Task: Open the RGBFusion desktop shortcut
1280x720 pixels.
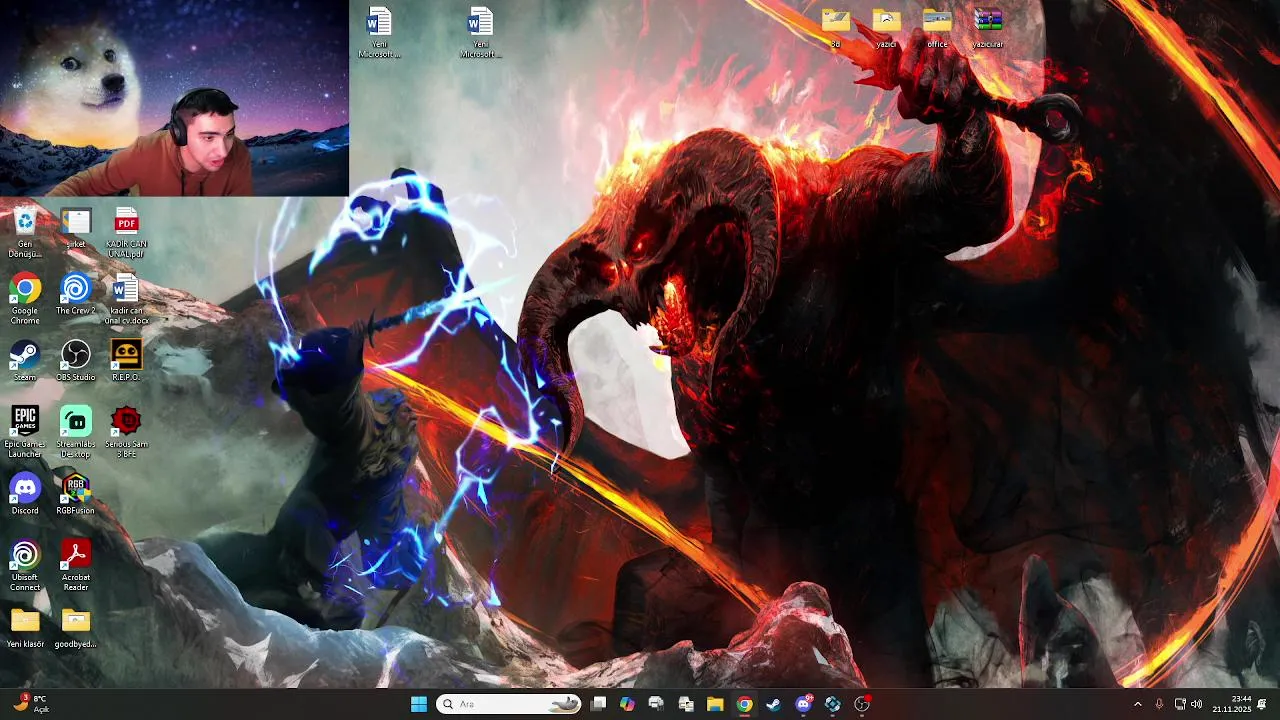Action: coord(76,495)
